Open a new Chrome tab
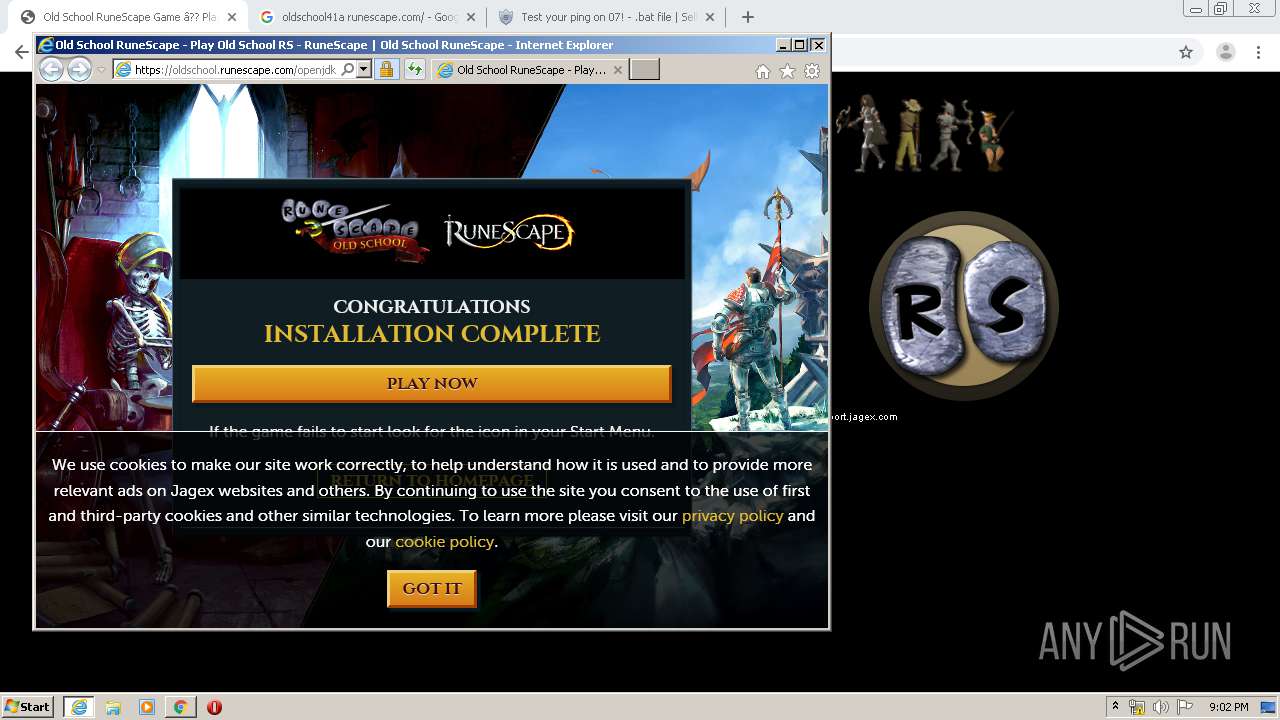This screenshot has width=1280, height=720. point(747,17)
